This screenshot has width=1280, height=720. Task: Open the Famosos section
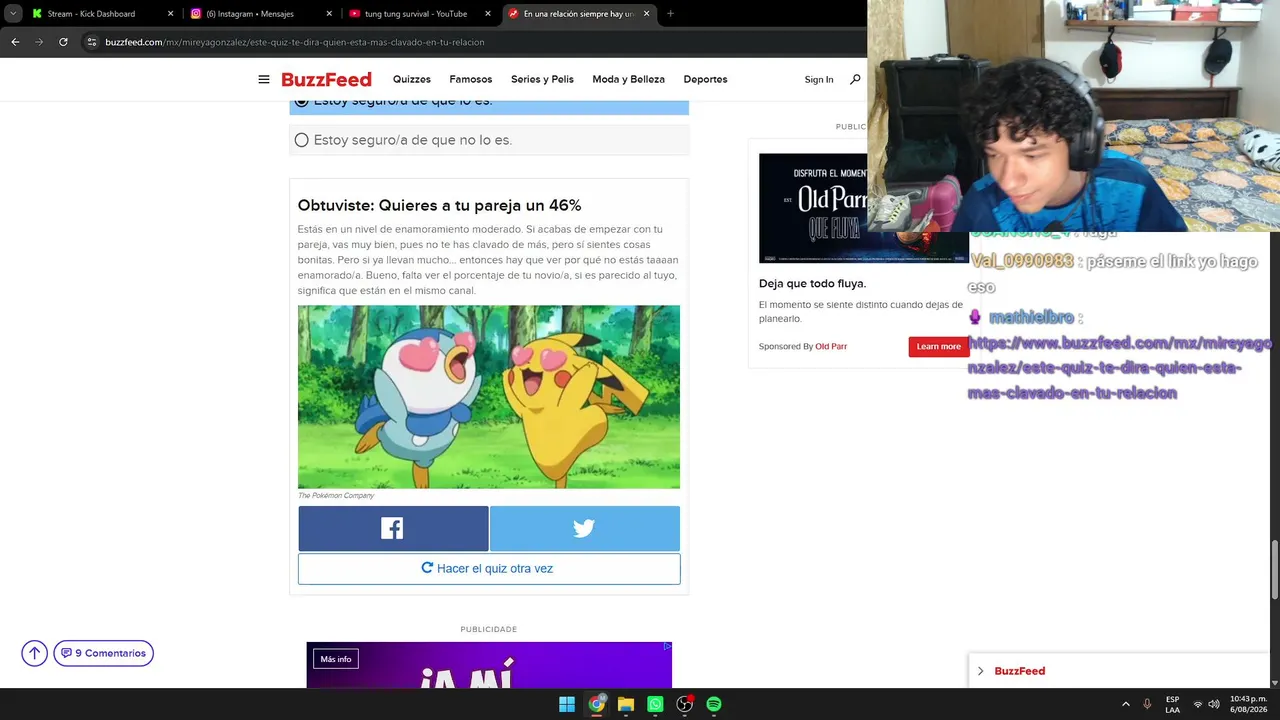471,80
